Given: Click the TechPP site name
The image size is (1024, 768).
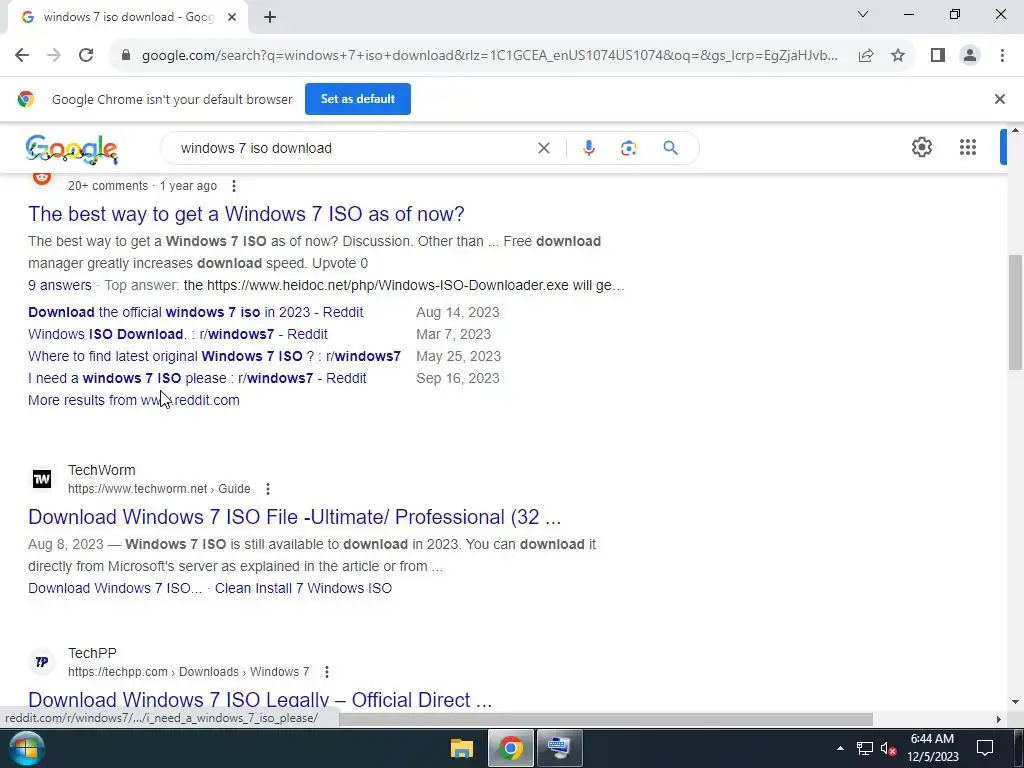Looking at the screenshot, I should pos(92,653).
